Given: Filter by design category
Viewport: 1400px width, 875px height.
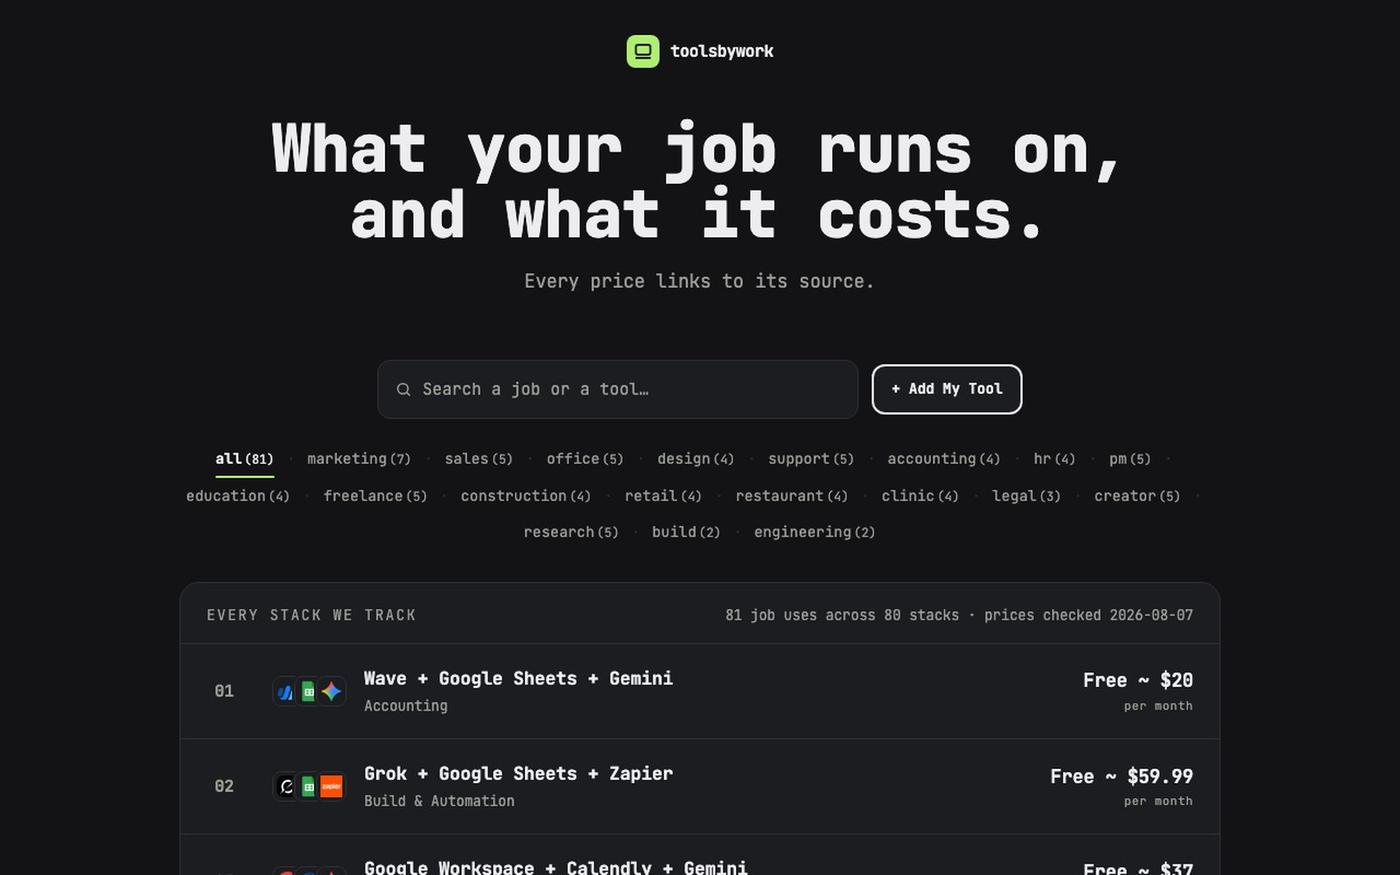Looking at the screenshot, I should click(696, 459).
